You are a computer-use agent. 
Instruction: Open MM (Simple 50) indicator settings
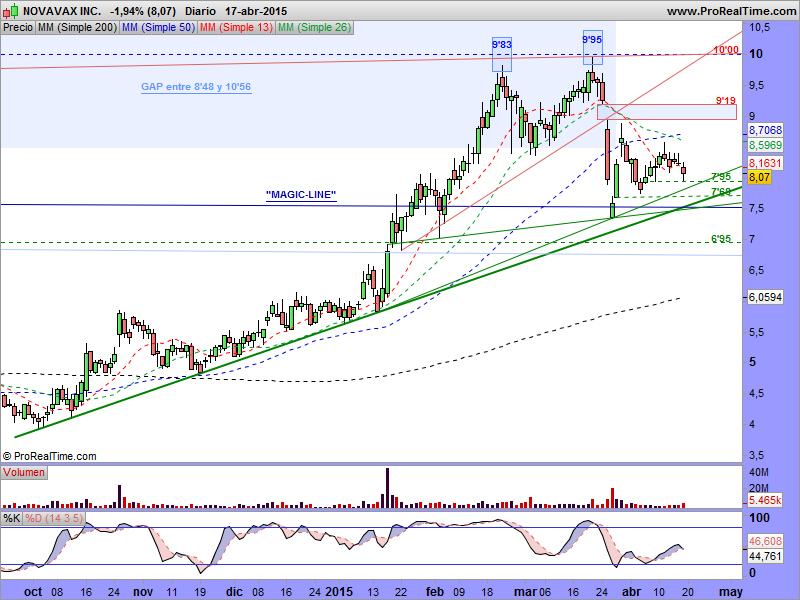pyautogui.click(x=158, y=28)
